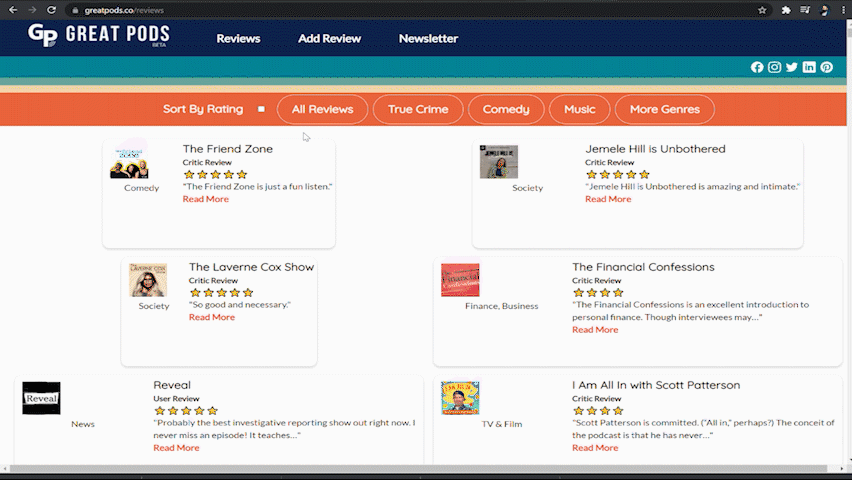Image resolution: width=852 pixels, height=480 pixels.
Task: Open the More Genres dropdown
Action: pos(665,109)
